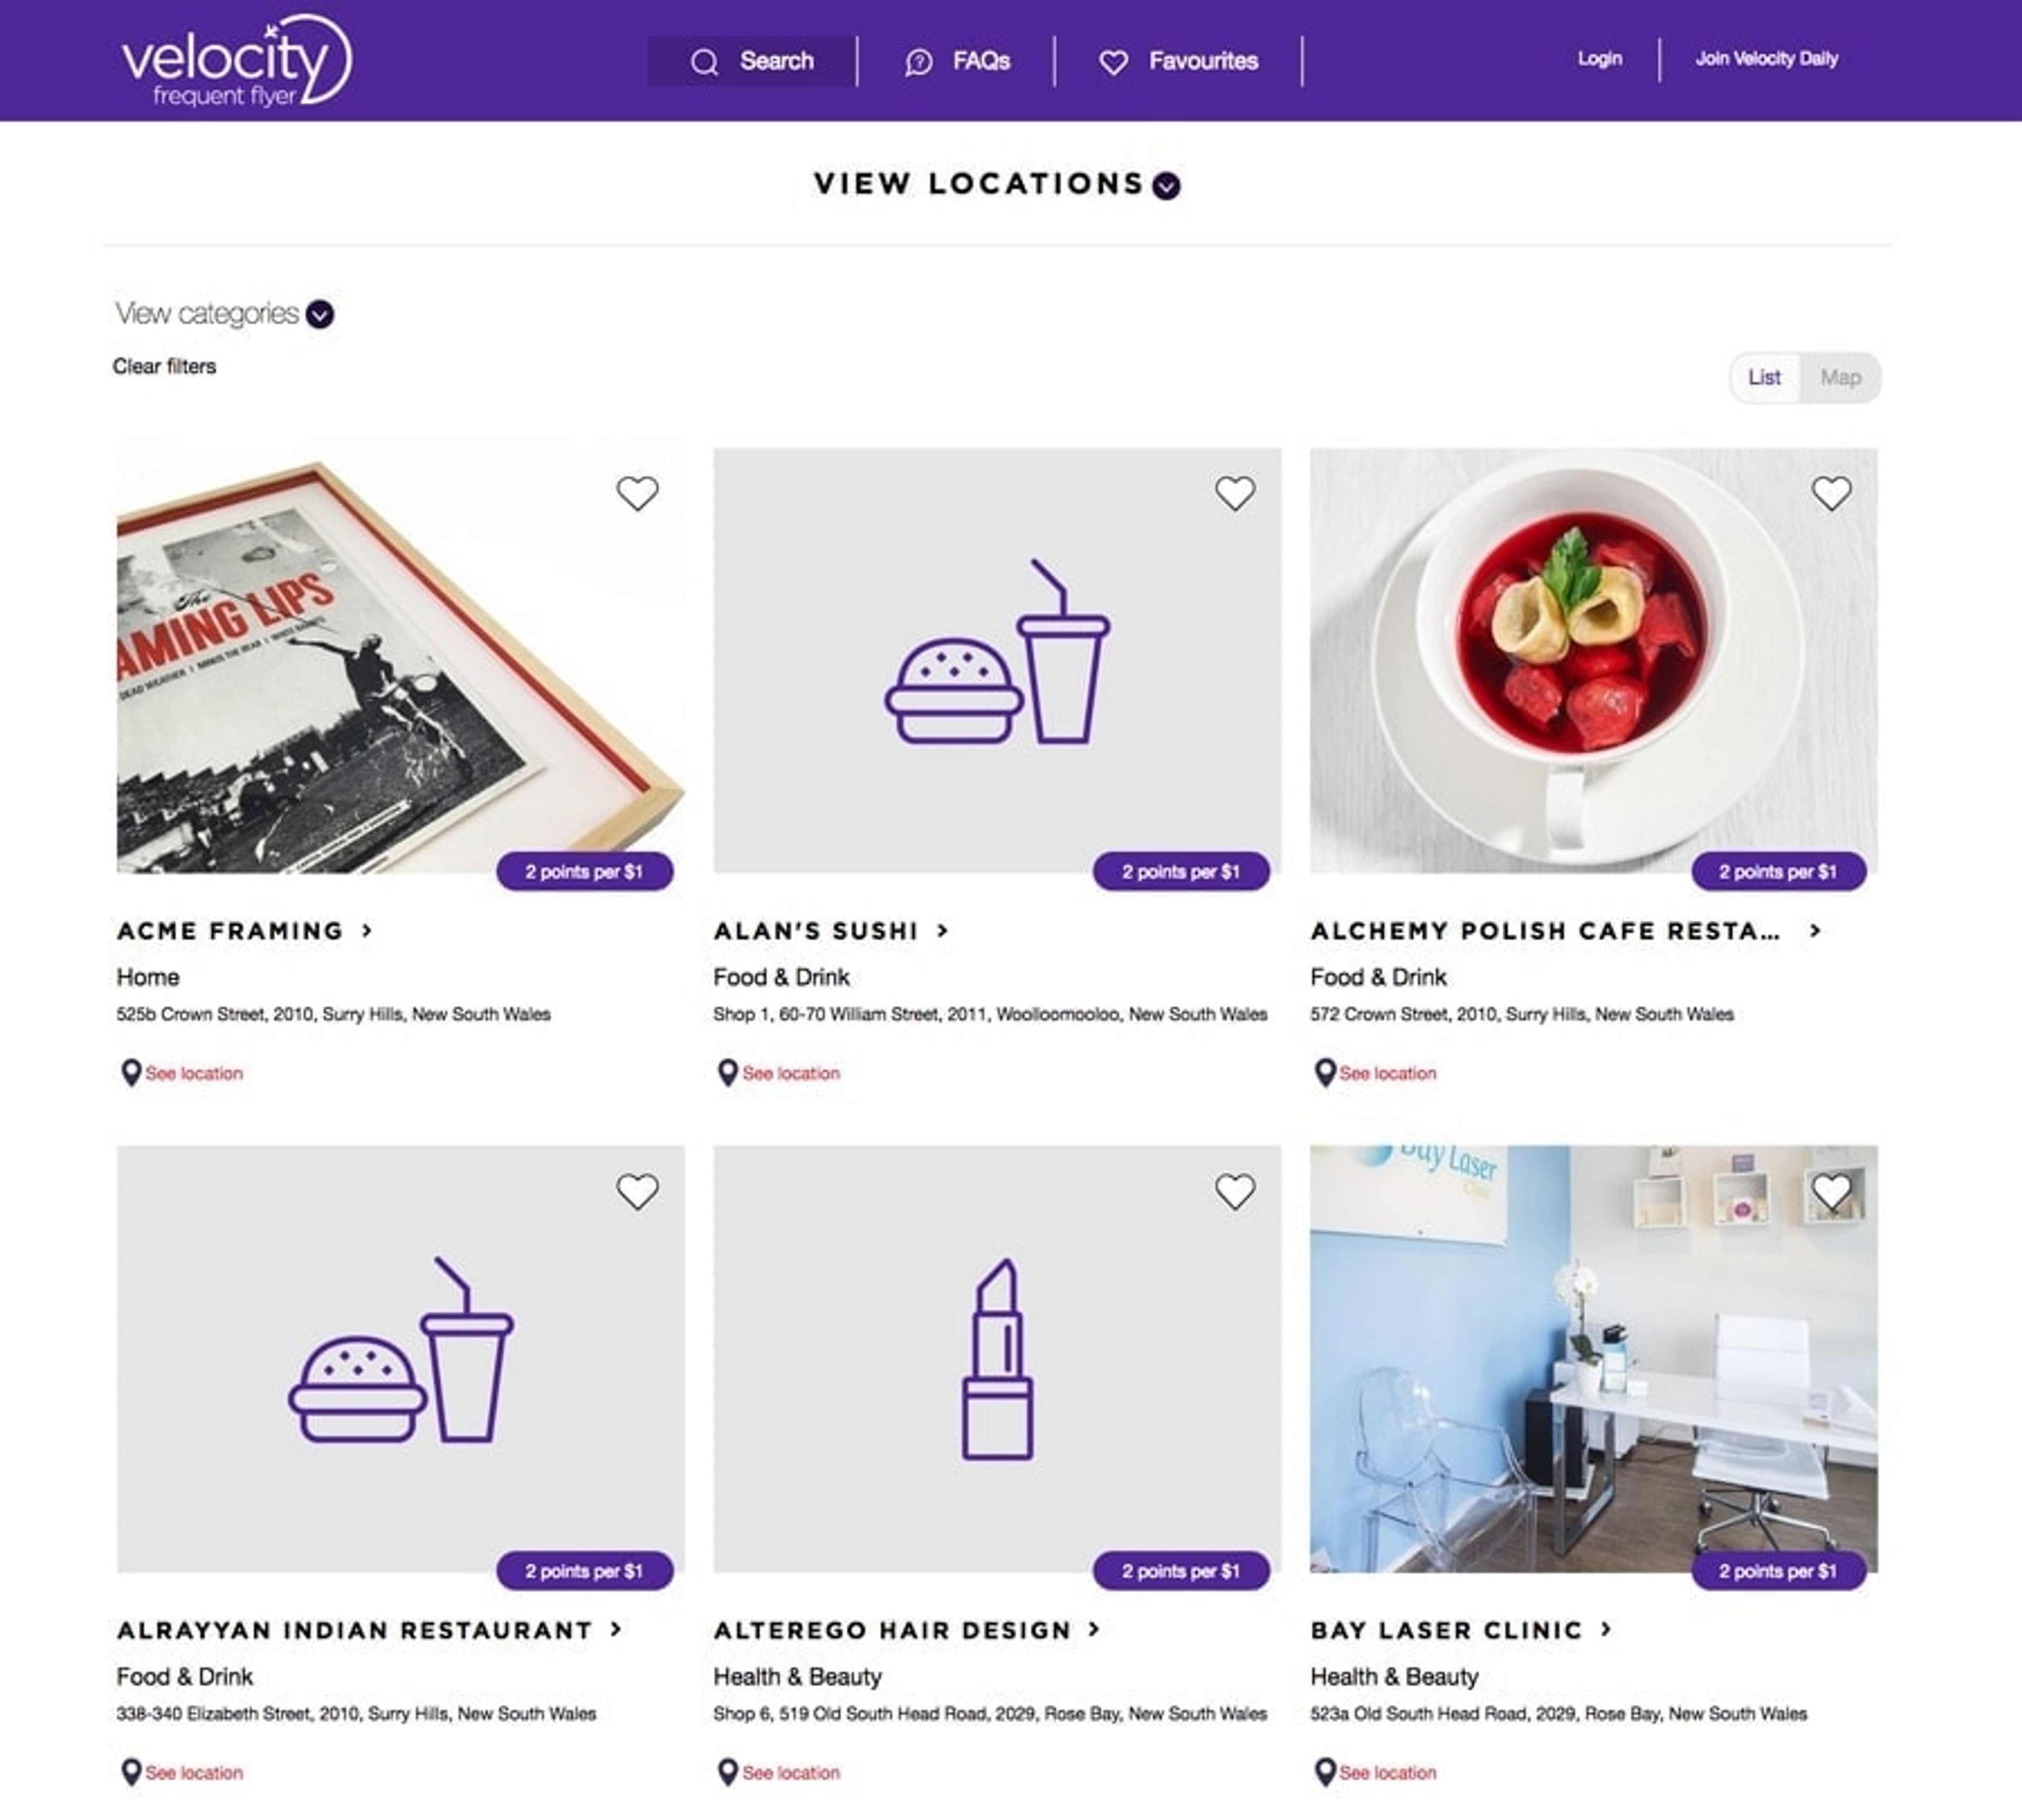Click the map pin under Bay Laser Clinic
Viewport: 2022px width, 1820px height.
(1324, 1771)
